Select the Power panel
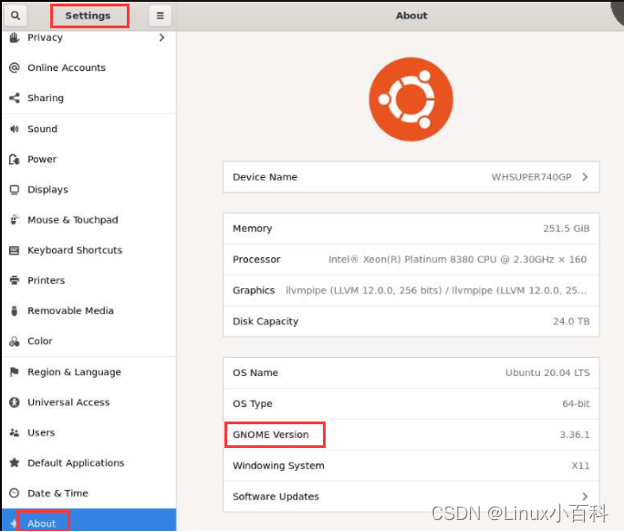Image resolution: width=624 pixels, height=532 pixels. pyautogui.click(x=89, y=159)
